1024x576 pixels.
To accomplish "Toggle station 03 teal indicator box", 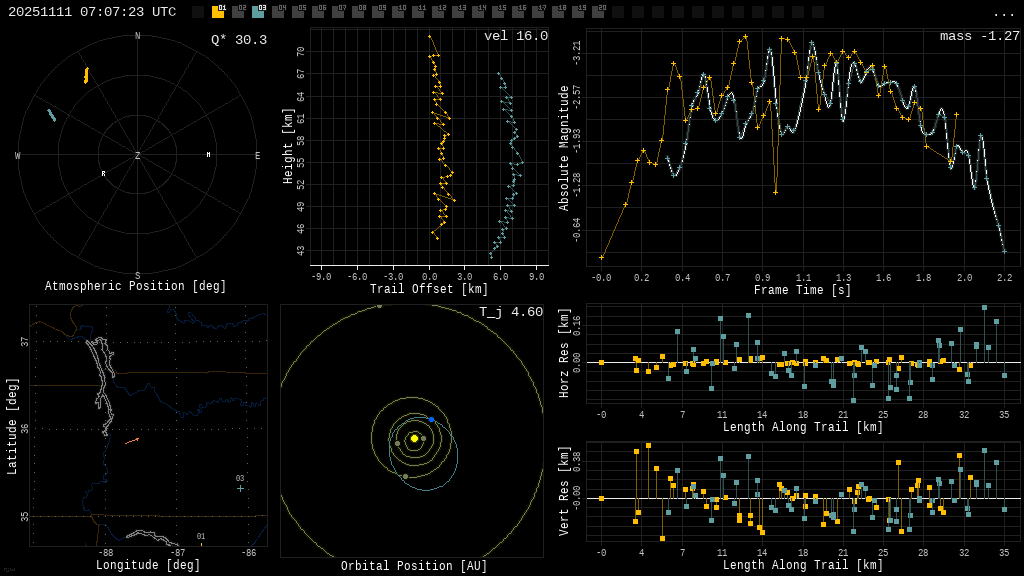I will pos(258,12).
